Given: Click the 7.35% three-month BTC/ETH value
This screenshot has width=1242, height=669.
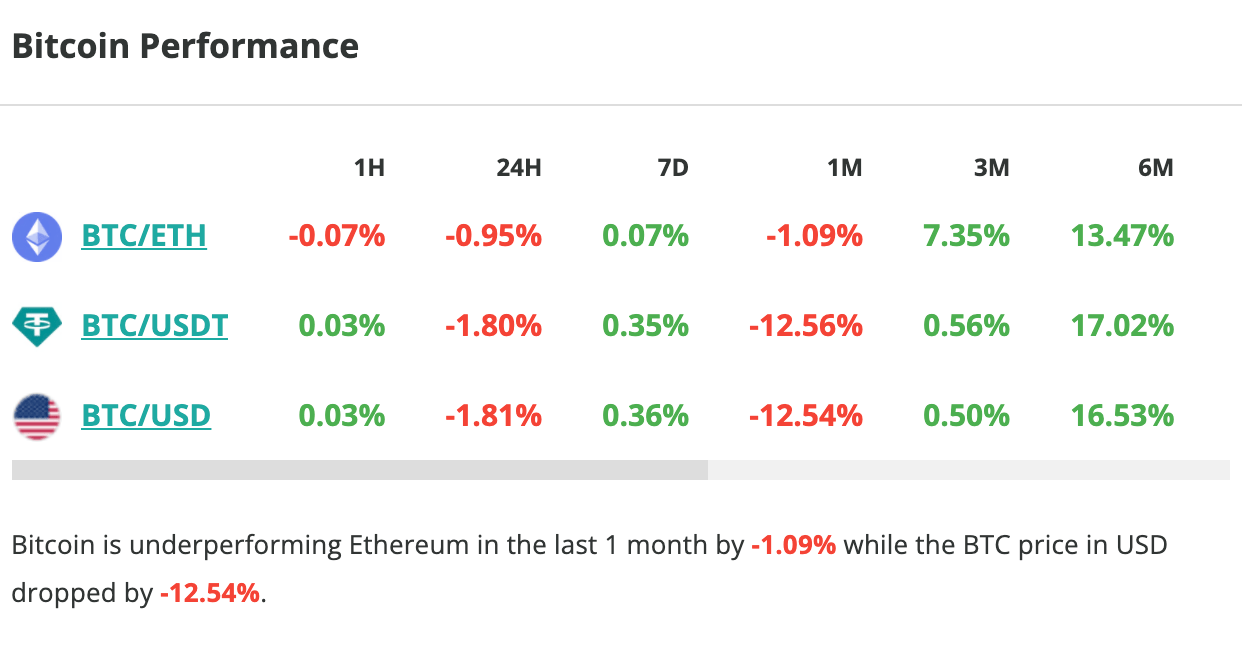Looking at the screenshot, I should (x=966, y=236).
